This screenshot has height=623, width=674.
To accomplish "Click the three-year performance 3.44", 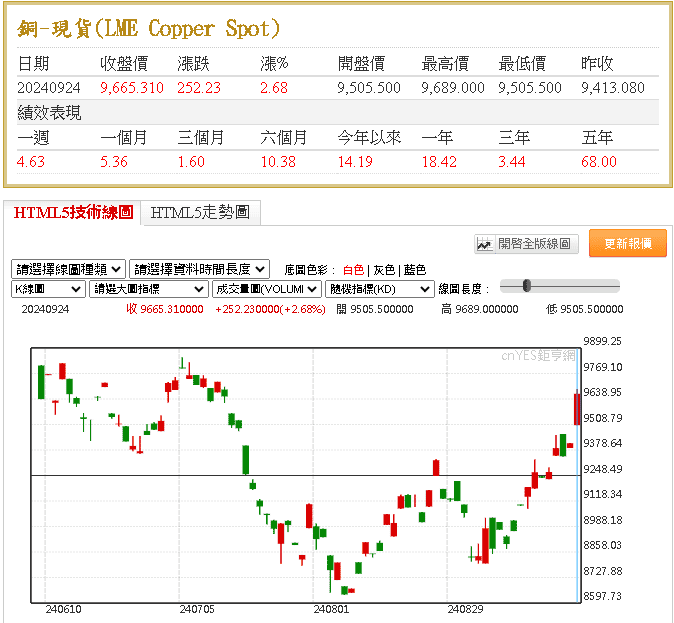I will pos(512,162).
